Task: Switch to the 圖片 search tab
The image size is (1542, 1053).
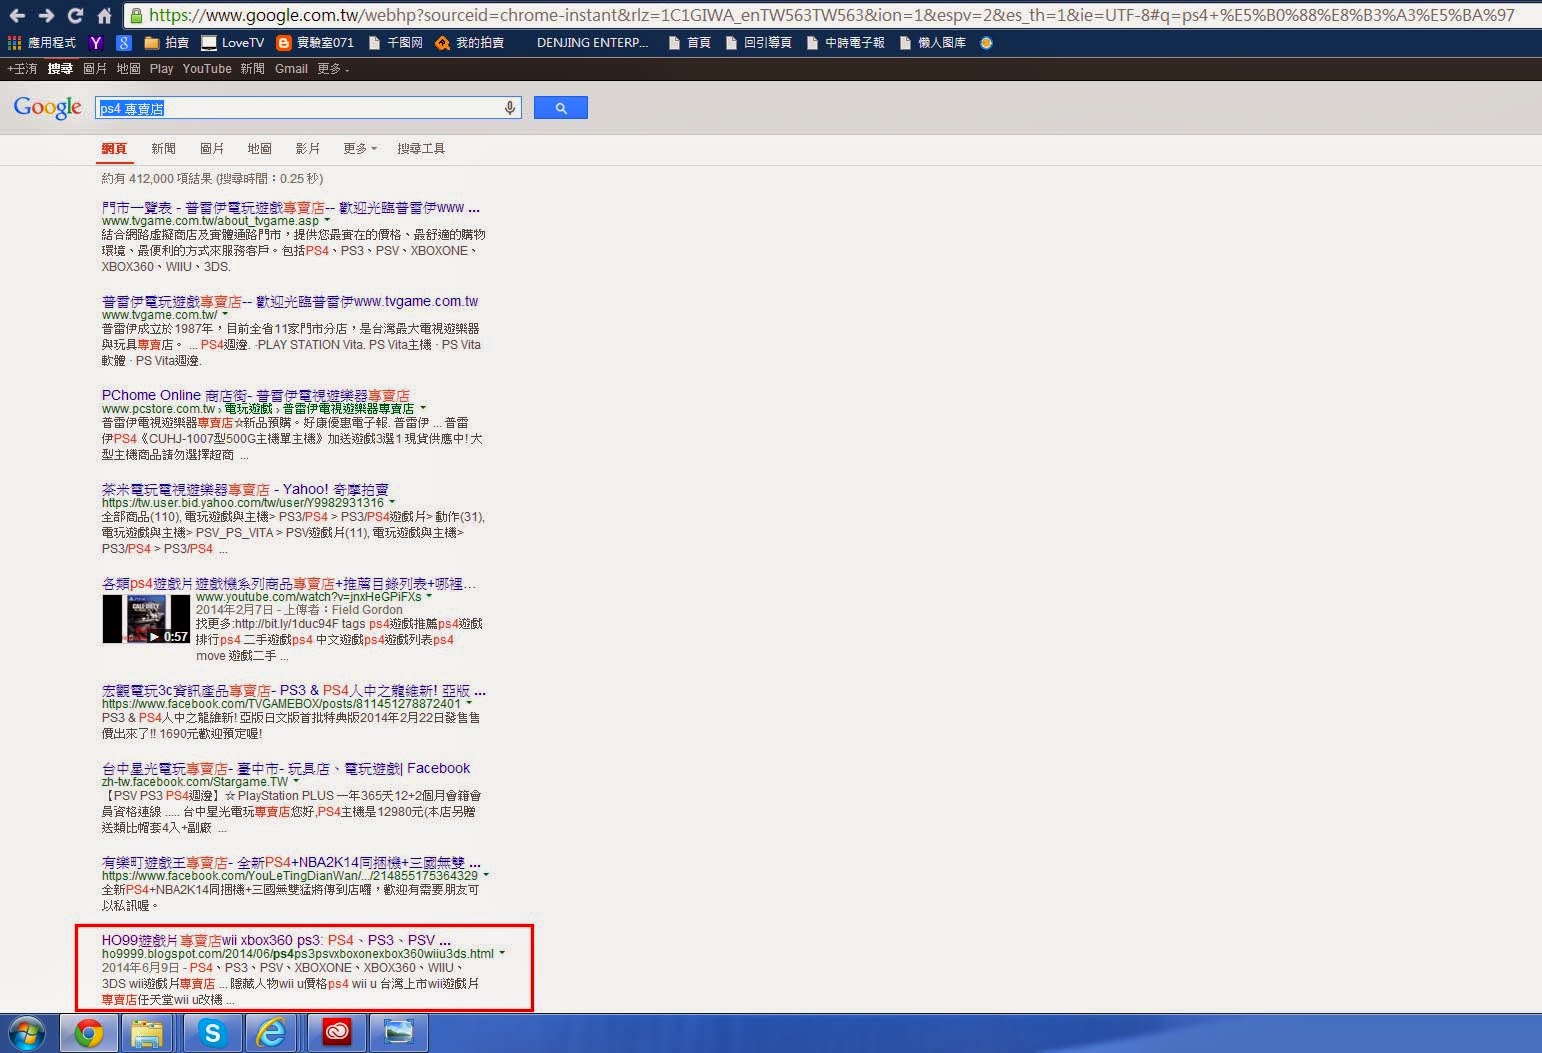Action: [212, 148]
